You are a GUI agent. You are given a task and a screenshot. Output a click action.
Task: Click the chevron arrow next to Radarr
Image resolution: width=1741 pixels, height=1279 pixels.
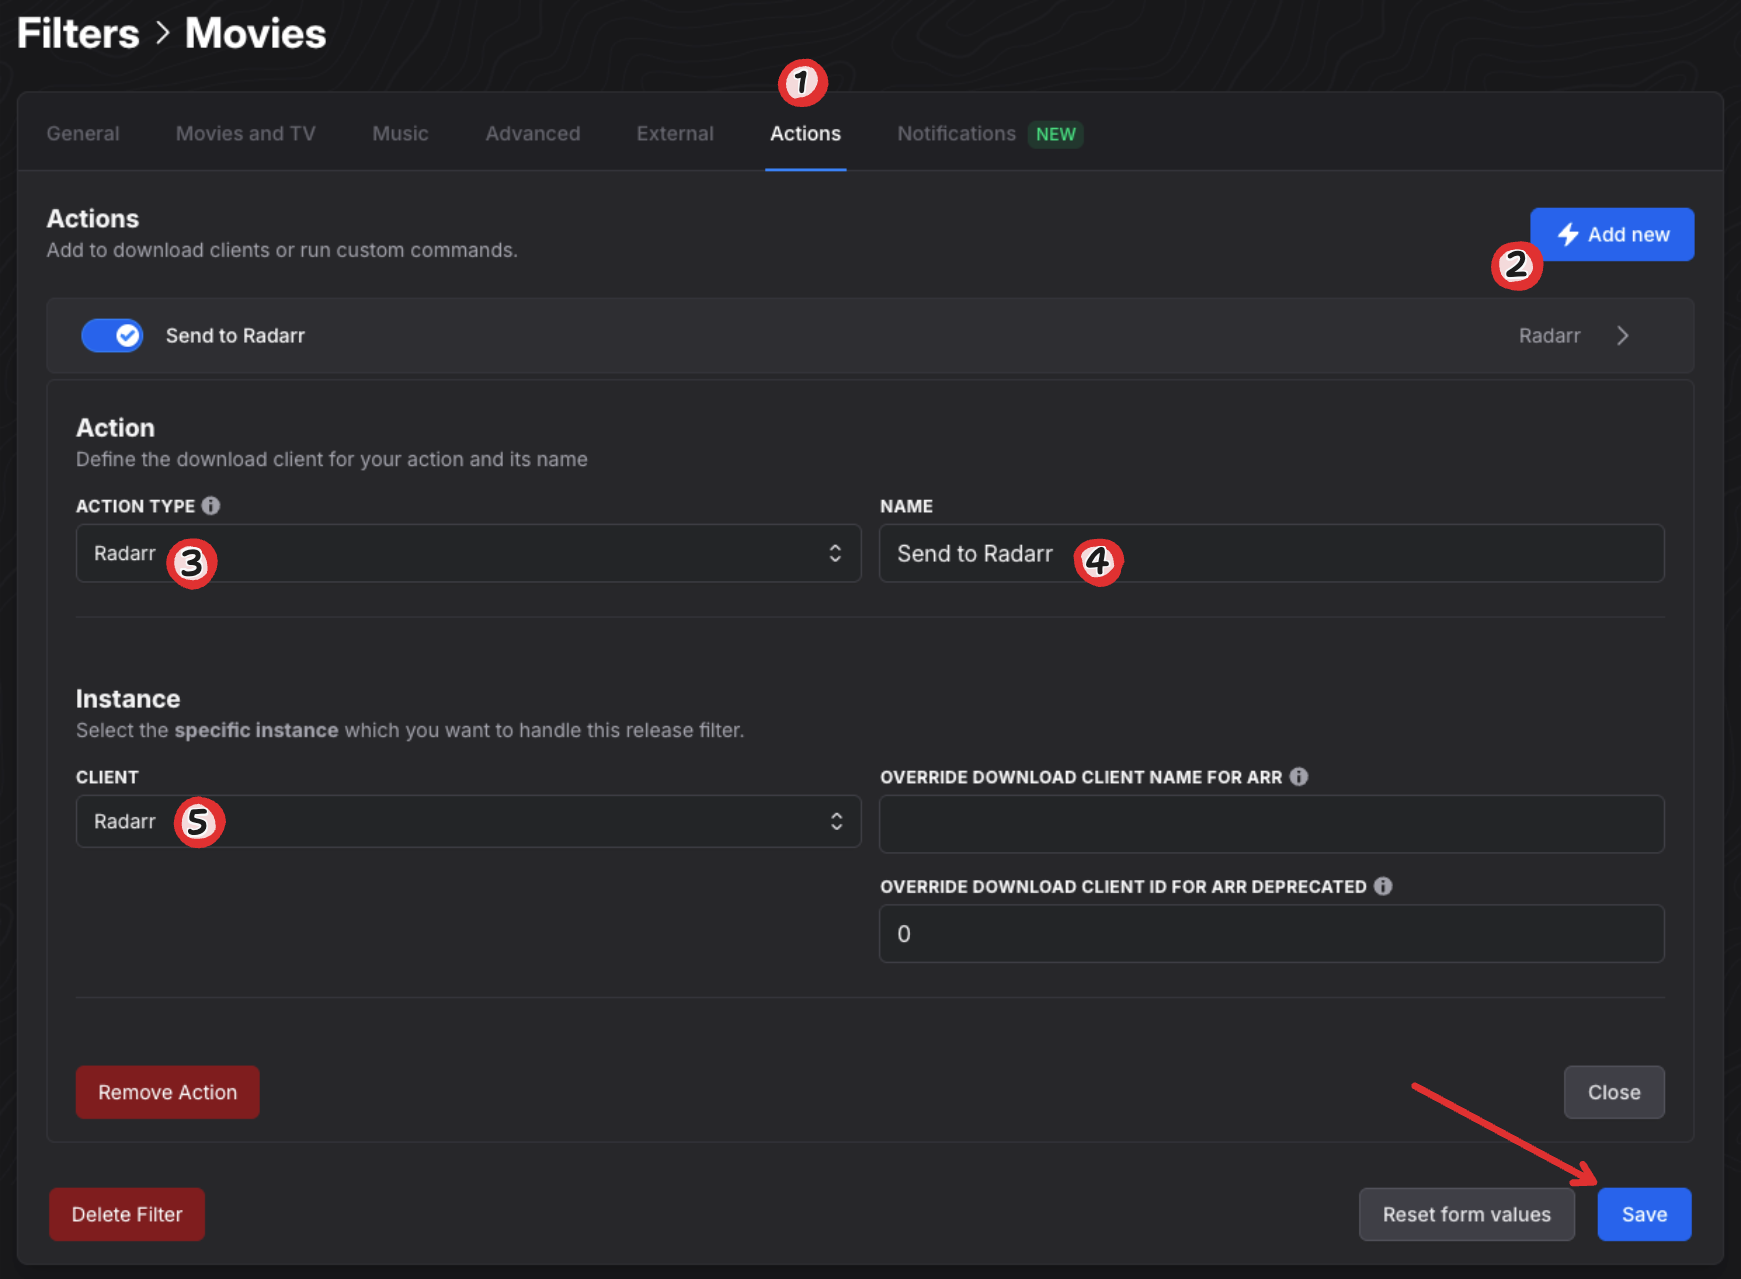coord(1622,336)
